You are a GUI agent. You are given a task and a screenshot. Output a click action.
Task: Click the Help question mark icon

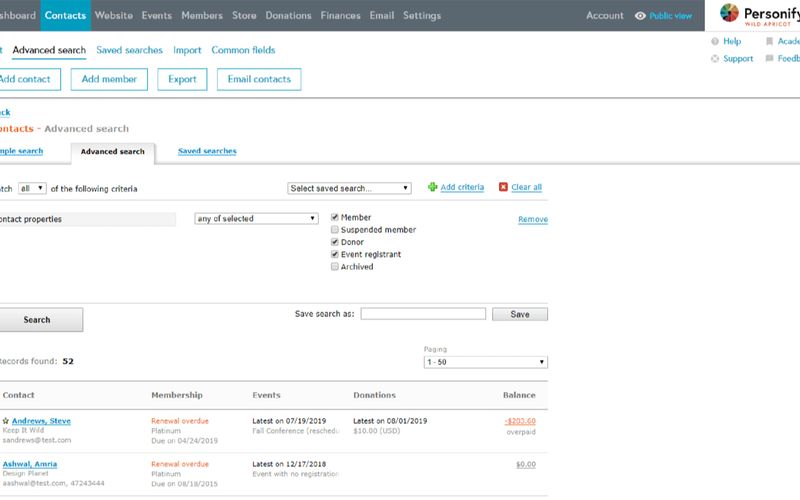click(x=714, y=42)
